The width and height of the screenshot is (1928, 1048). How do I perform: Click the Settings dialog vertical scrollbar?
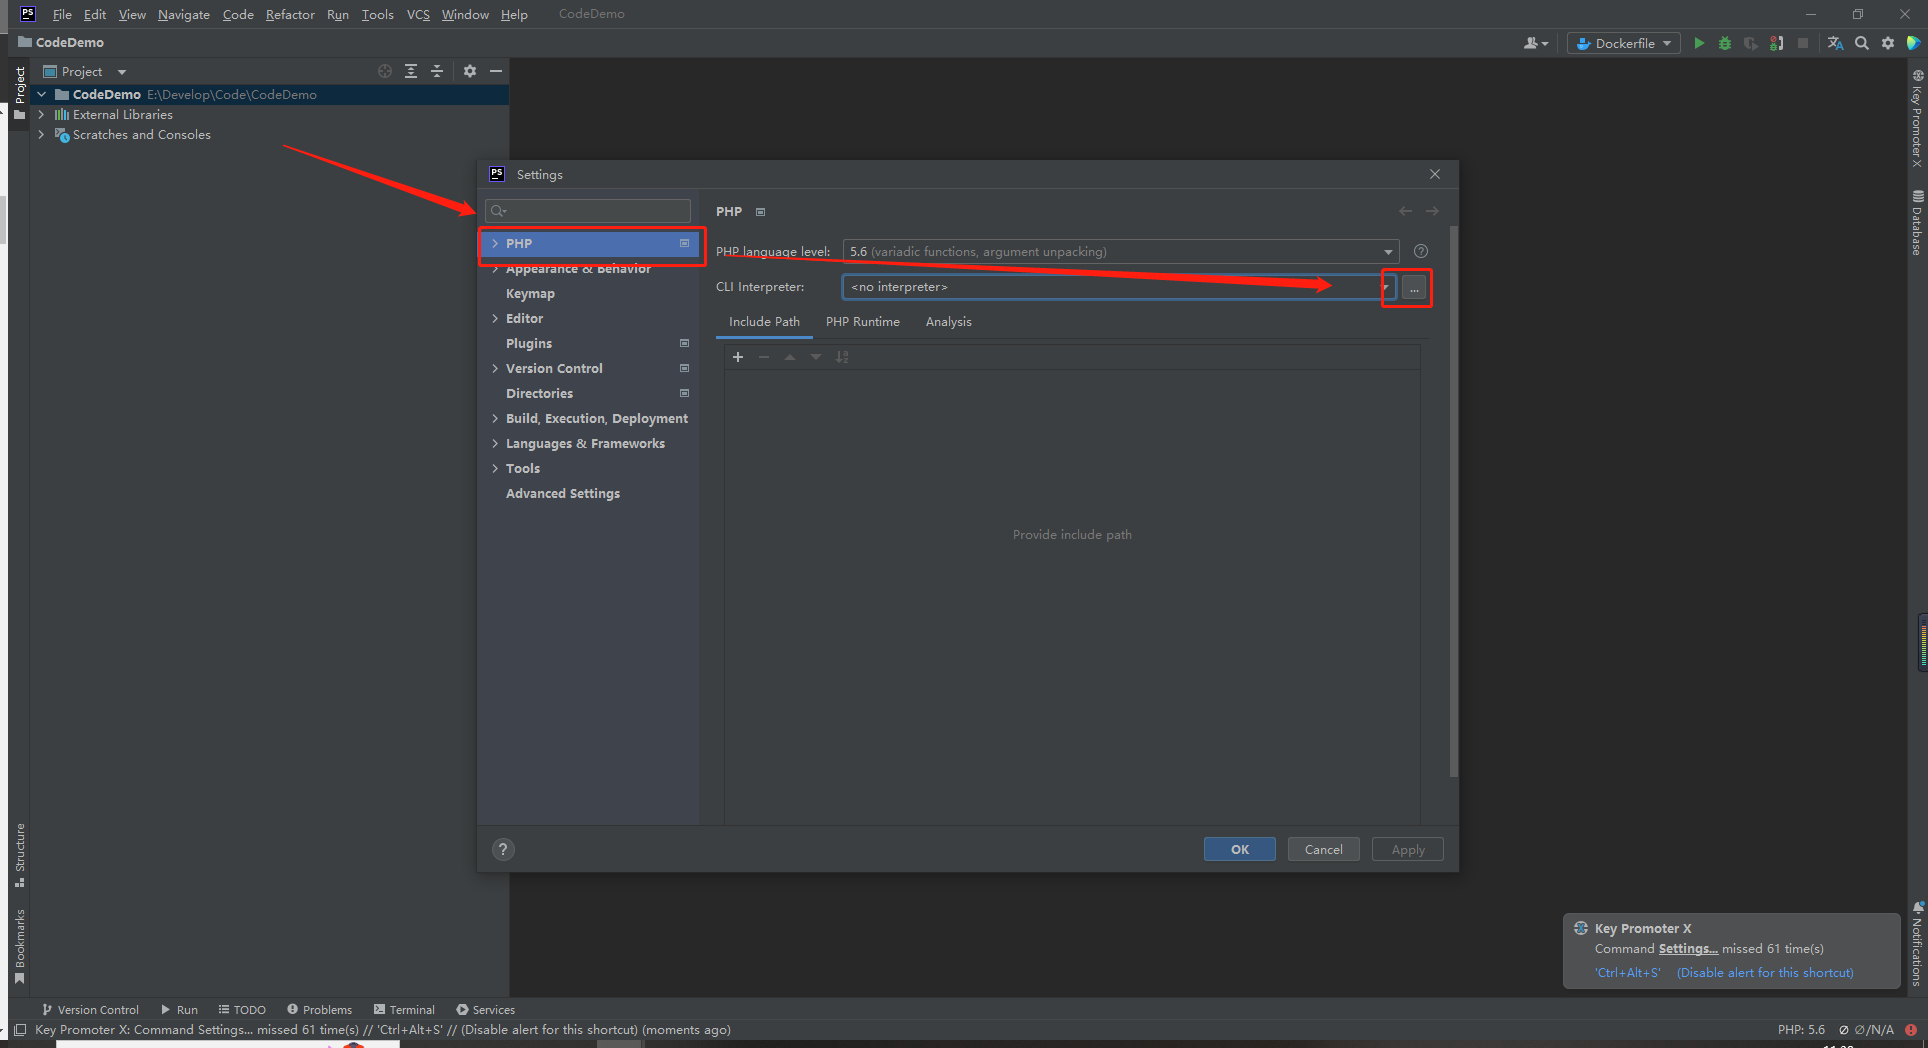(x=1453, y=500)
